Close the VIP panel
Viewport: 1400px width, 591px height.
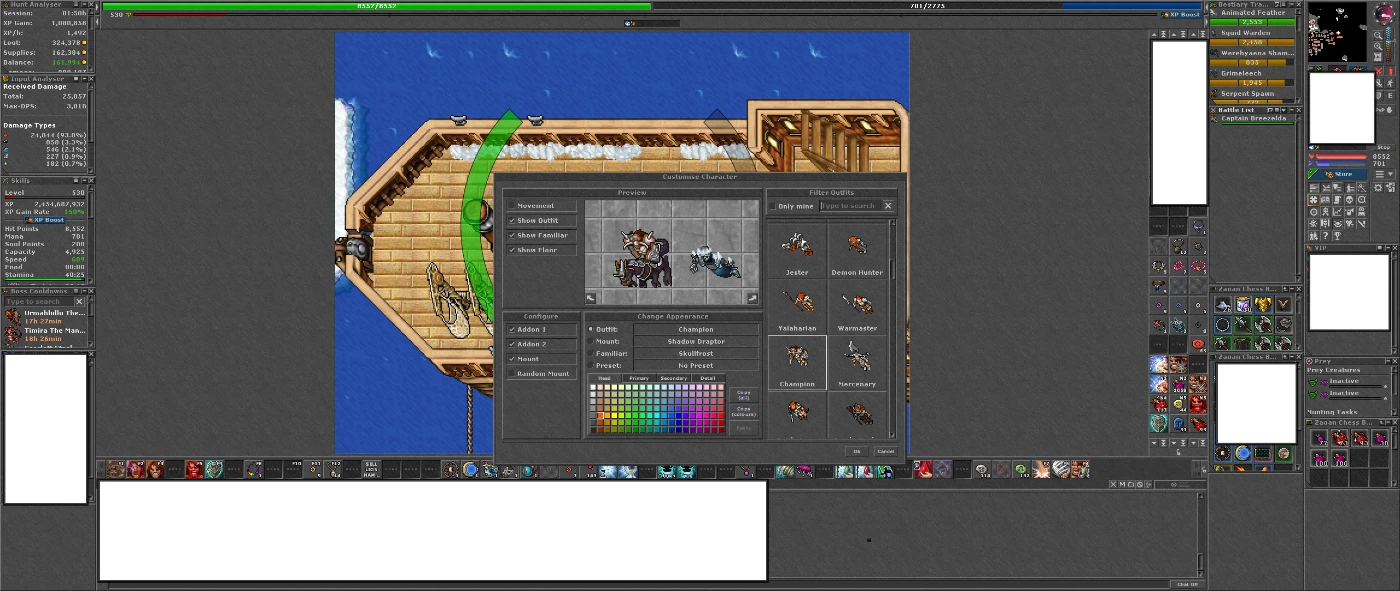click(x=1395, y=248)
